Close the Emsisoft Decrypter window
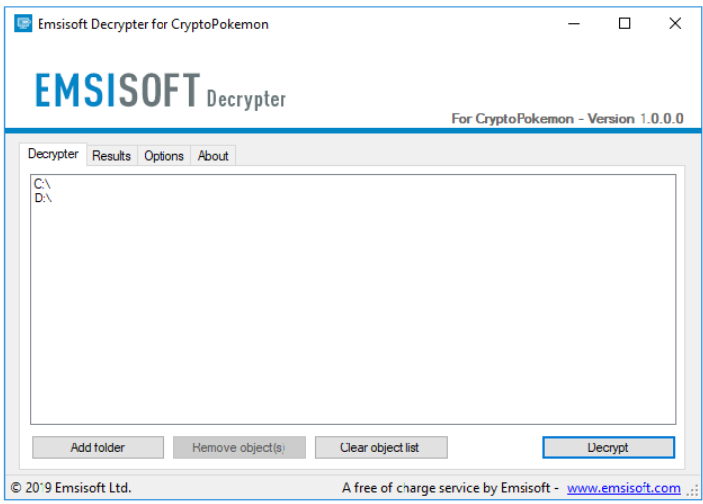Screen dimensions: 703x504 tap(675, 23)
